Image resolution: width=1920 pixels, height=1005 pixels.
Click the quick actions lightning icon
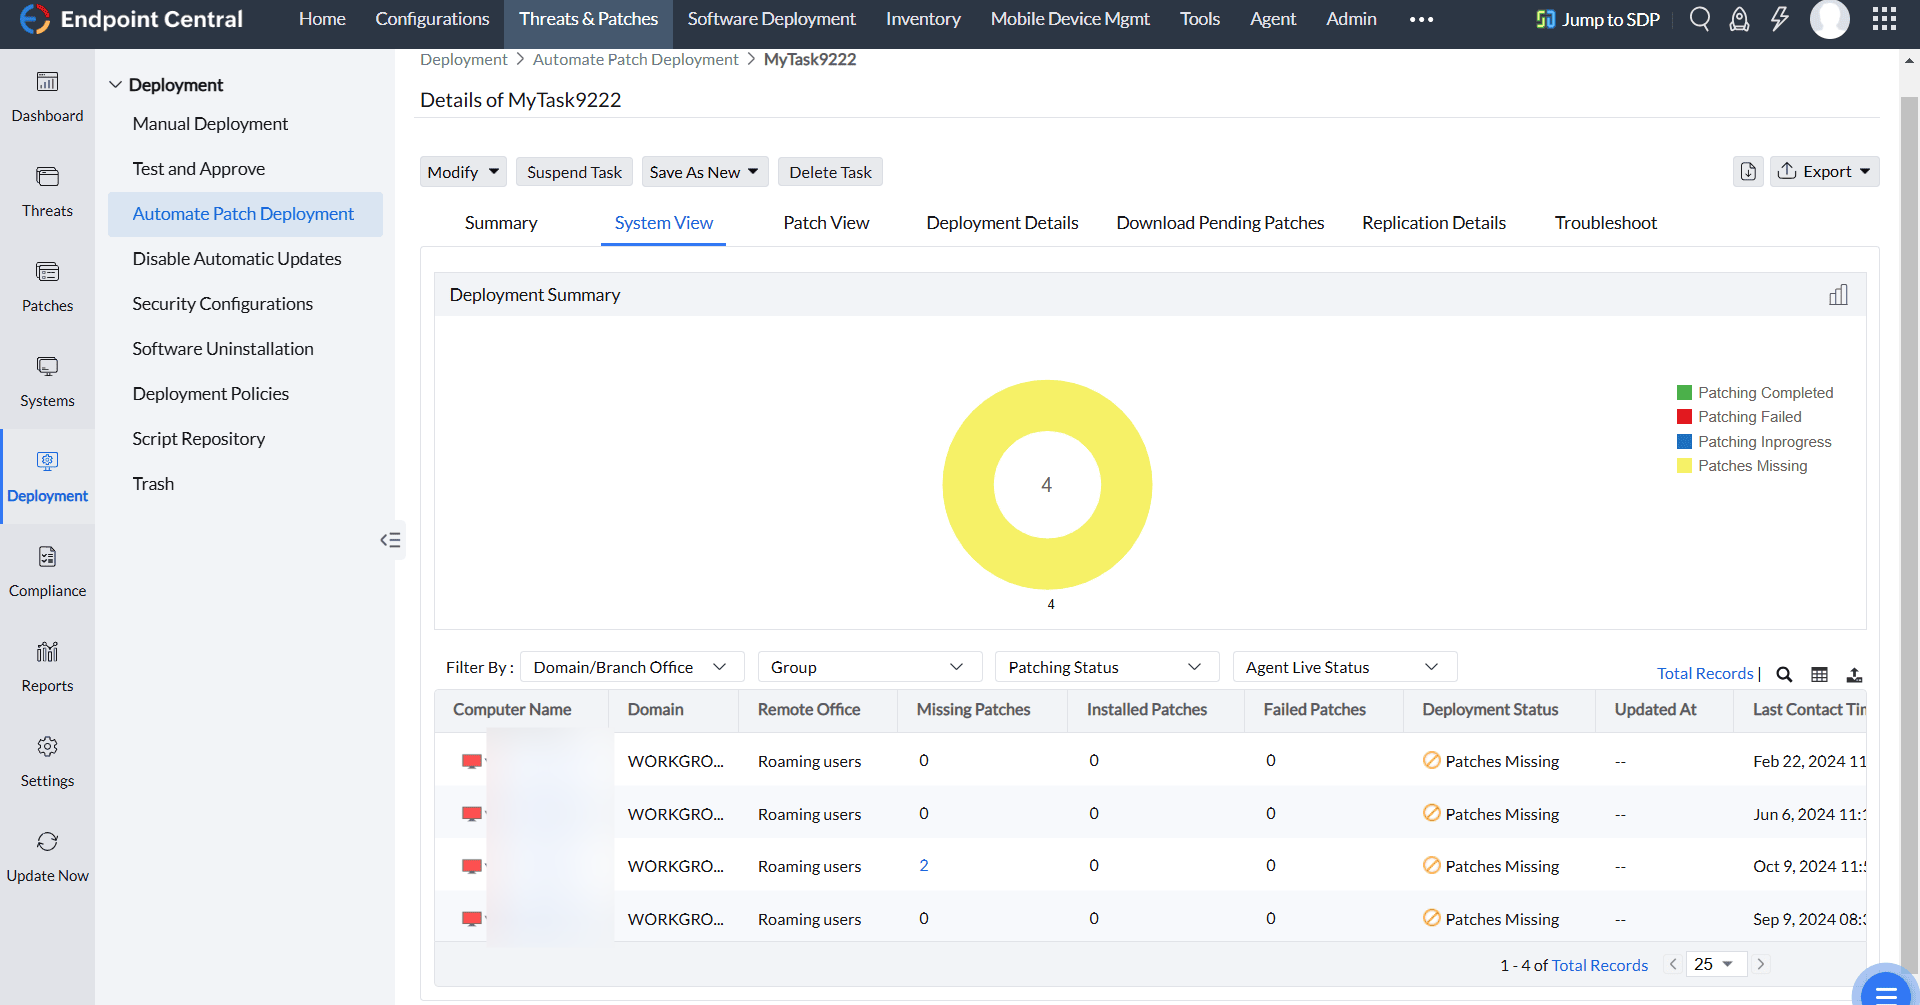(x=1779, y=19)
